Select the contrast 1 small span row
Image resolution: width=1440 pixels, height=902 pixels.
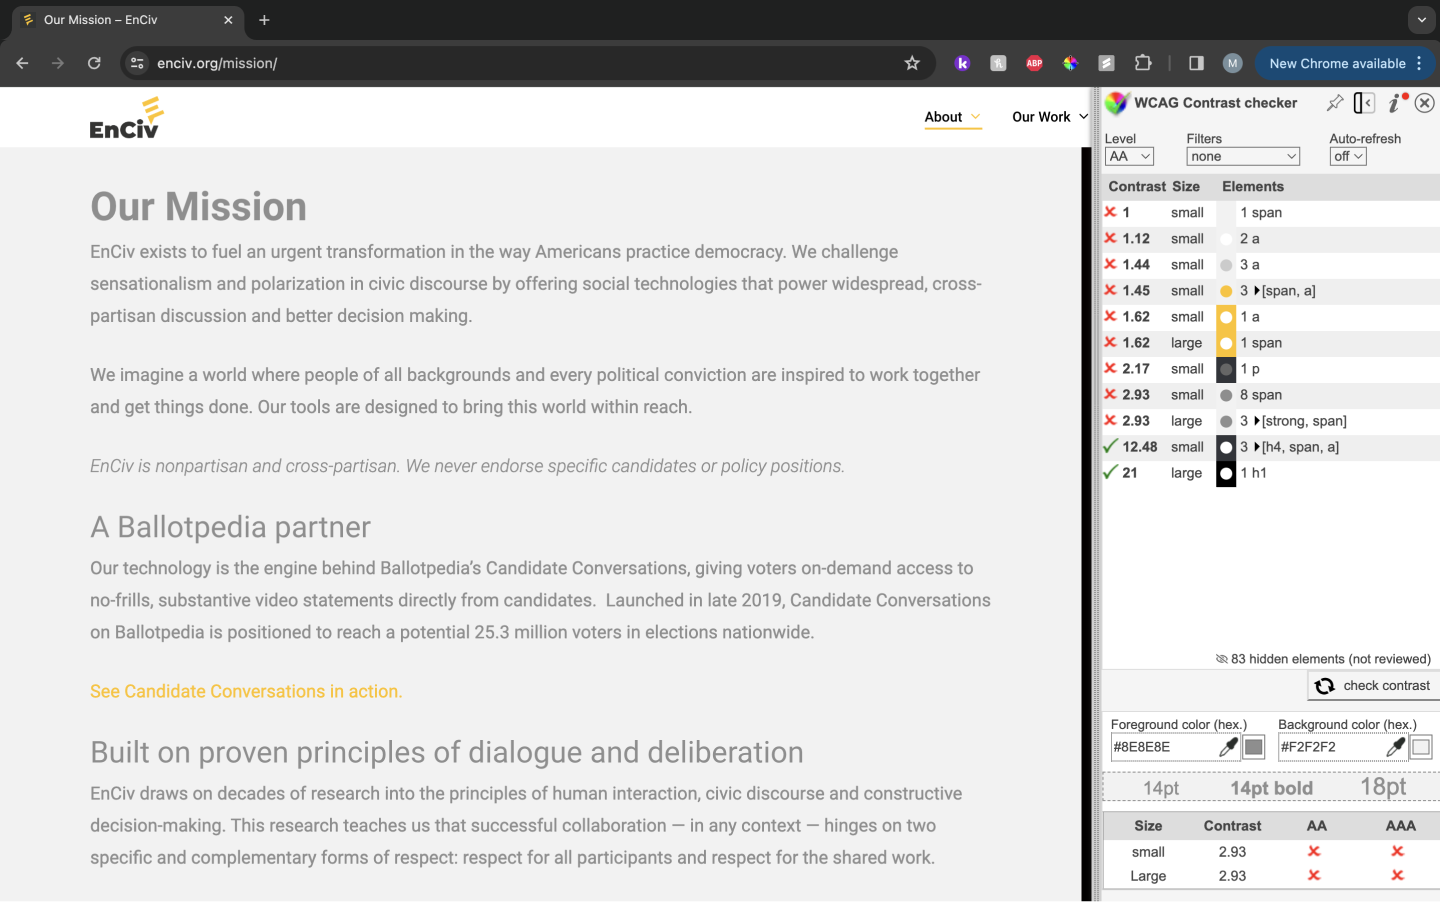pyautogui.click(x=1270, y=213)
